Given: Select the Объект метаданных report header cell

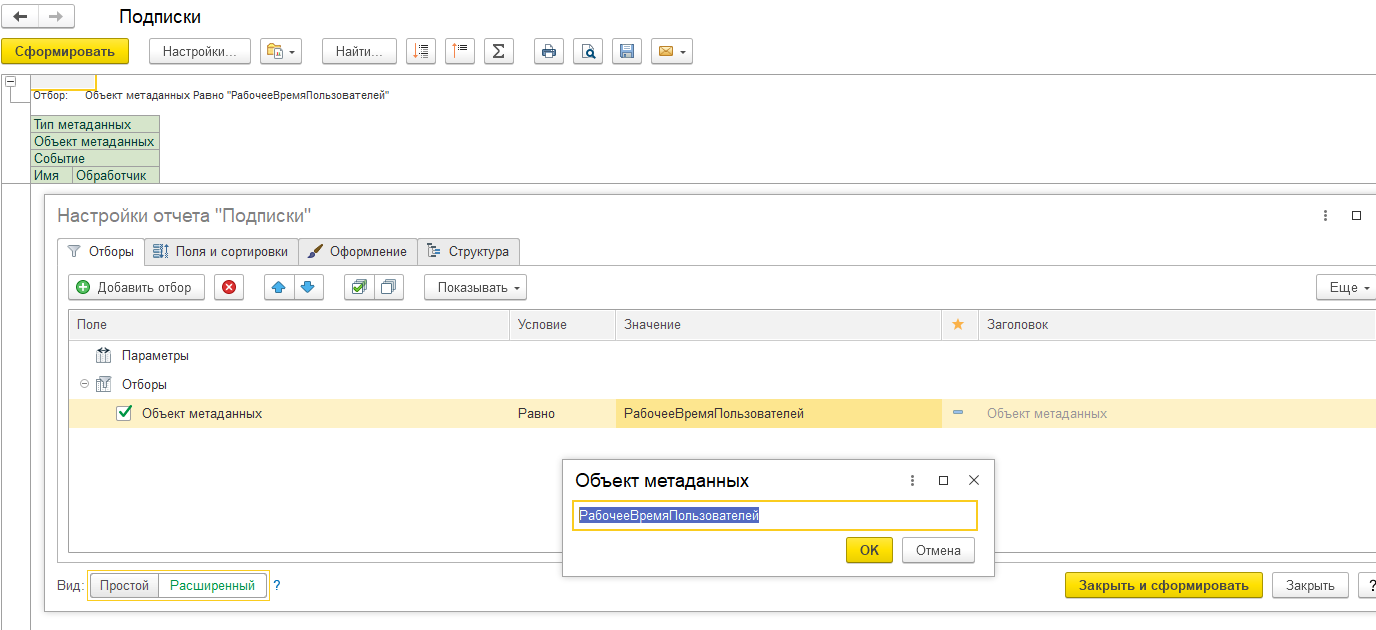Looking at the screenshot, I should (x=95, y=141).
